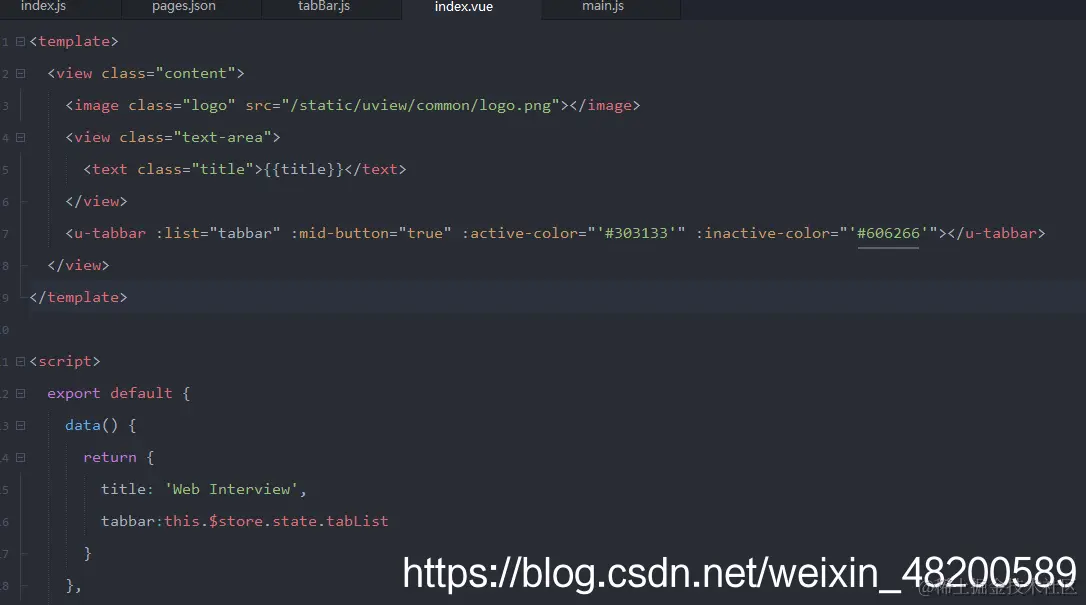Viewport: 1086px width, 605px height.
Task: Click the default keyword
Action: (141, 393)
